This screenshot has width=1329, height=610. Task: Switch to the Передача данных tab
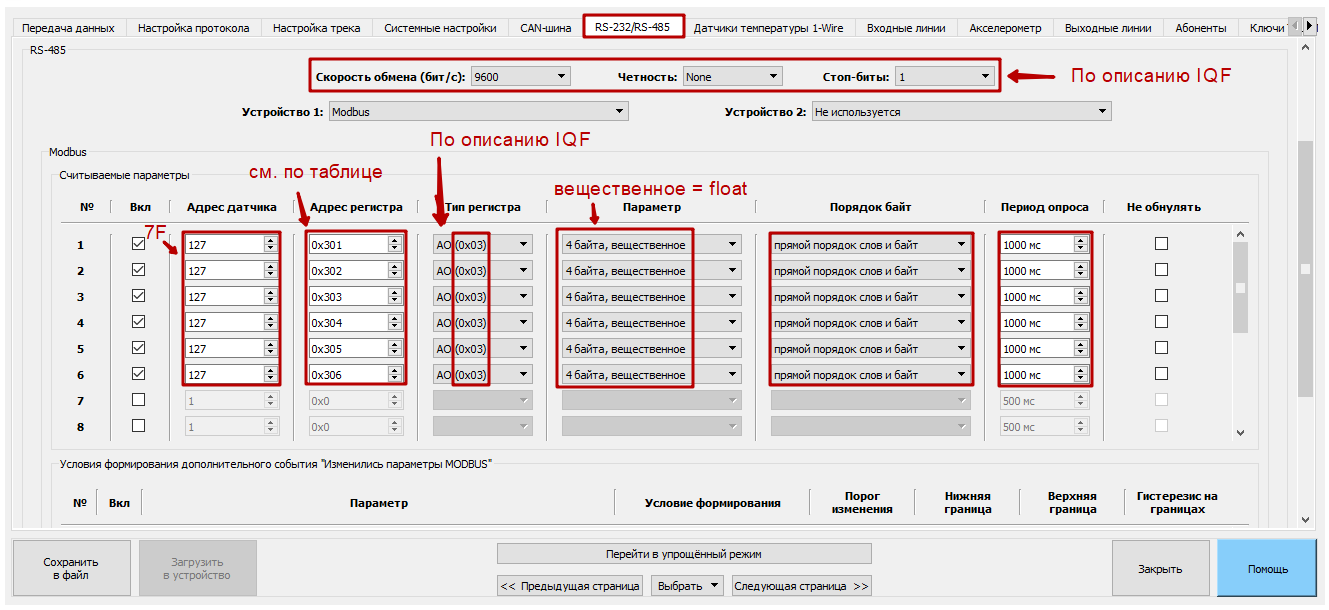(68, 28)
